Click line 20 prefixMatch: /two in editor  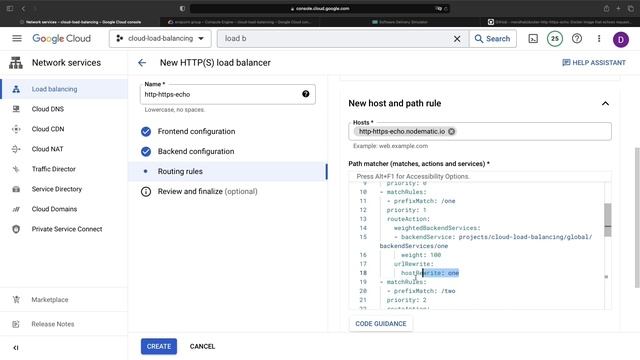[421, 291]
